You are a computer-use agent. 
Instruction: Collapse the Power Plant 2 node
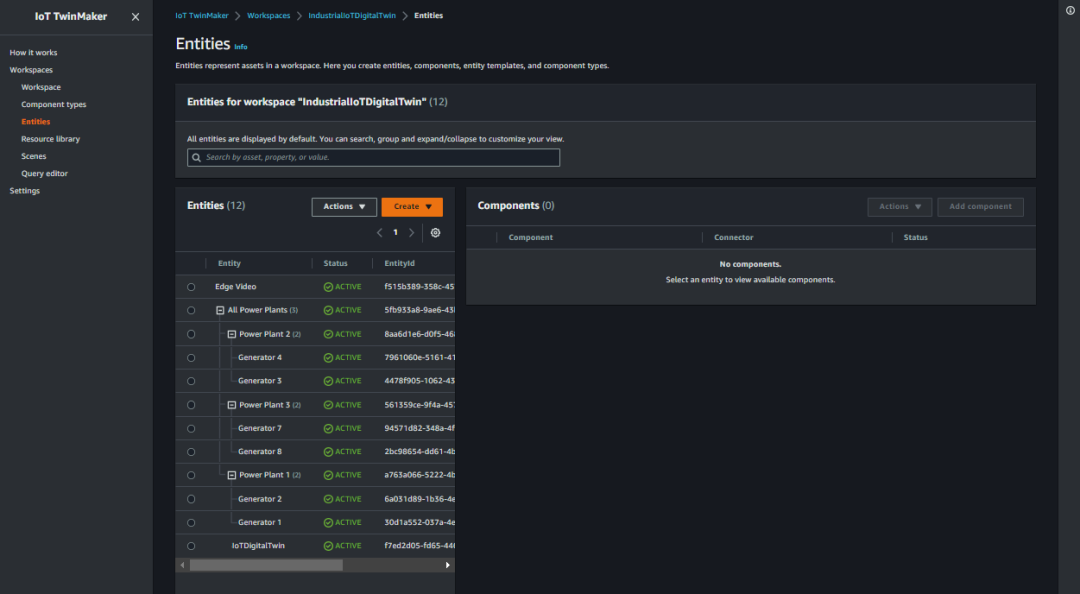[232, 334]
